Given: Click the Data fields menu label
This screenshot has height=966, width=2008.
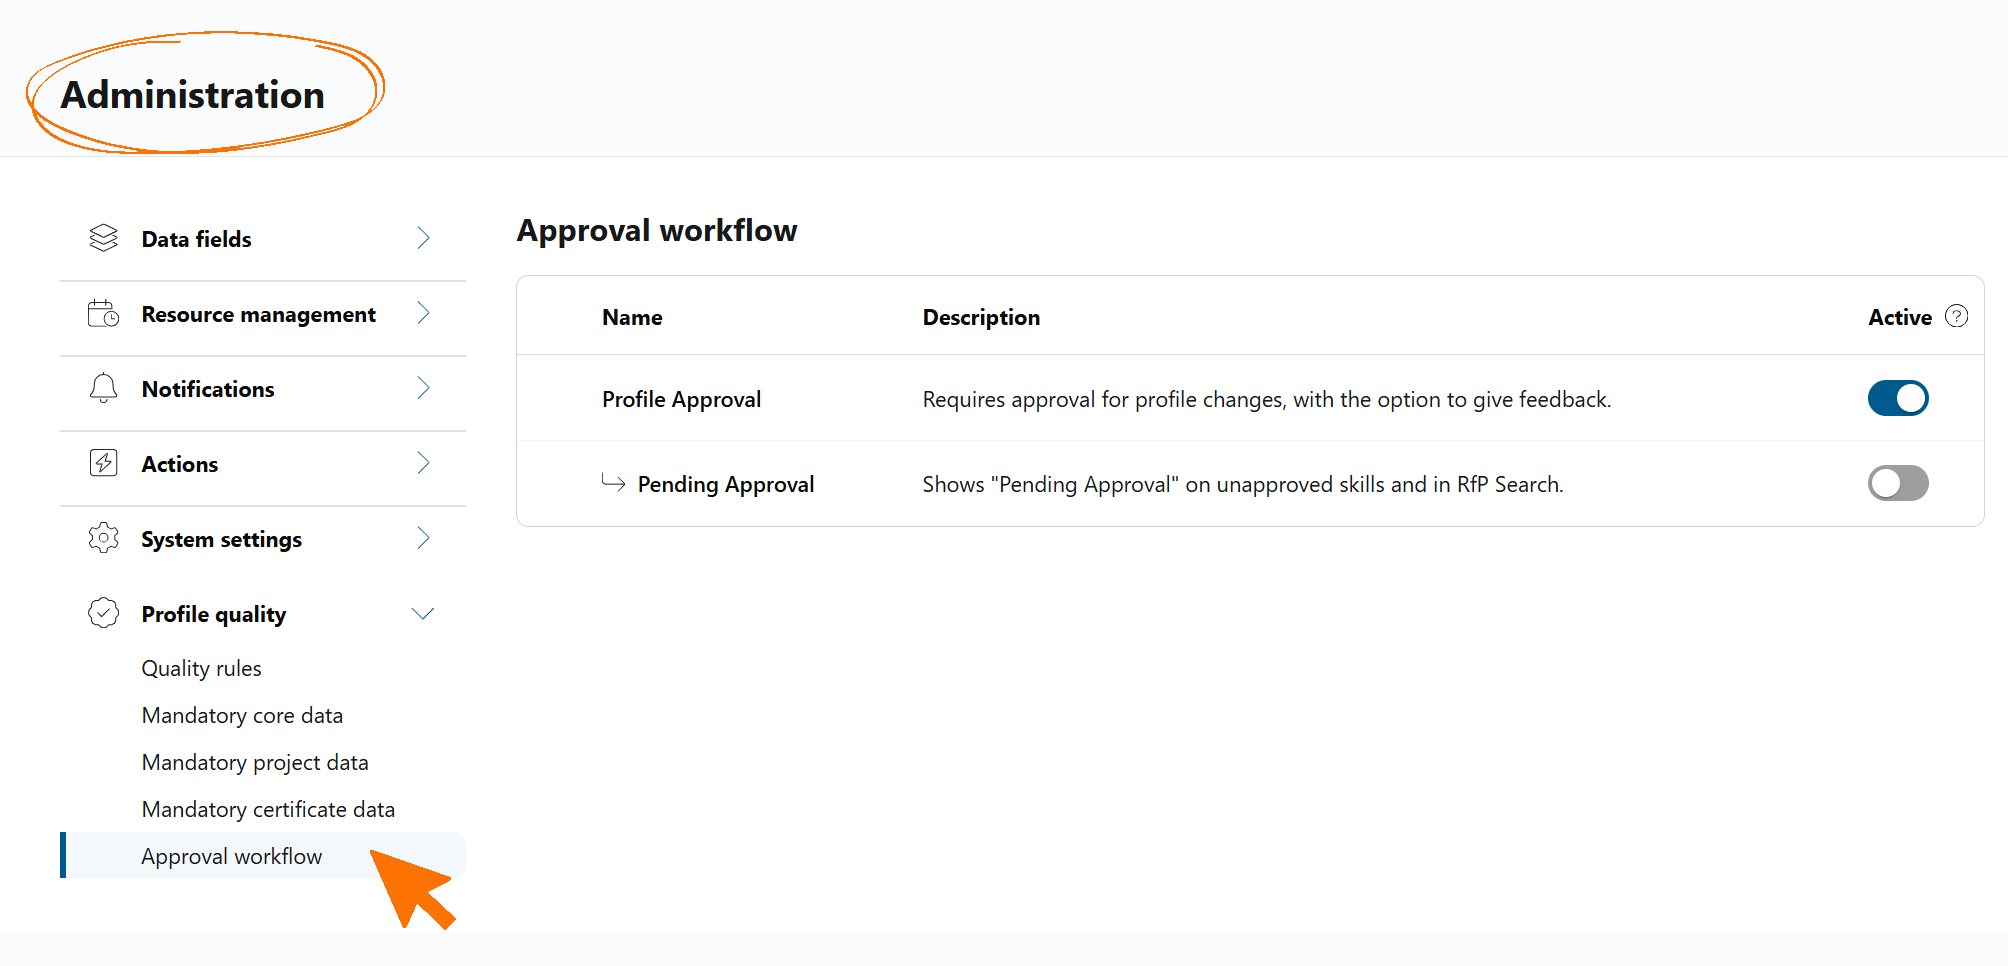Looking at the screenshot, I should (196, 239).
